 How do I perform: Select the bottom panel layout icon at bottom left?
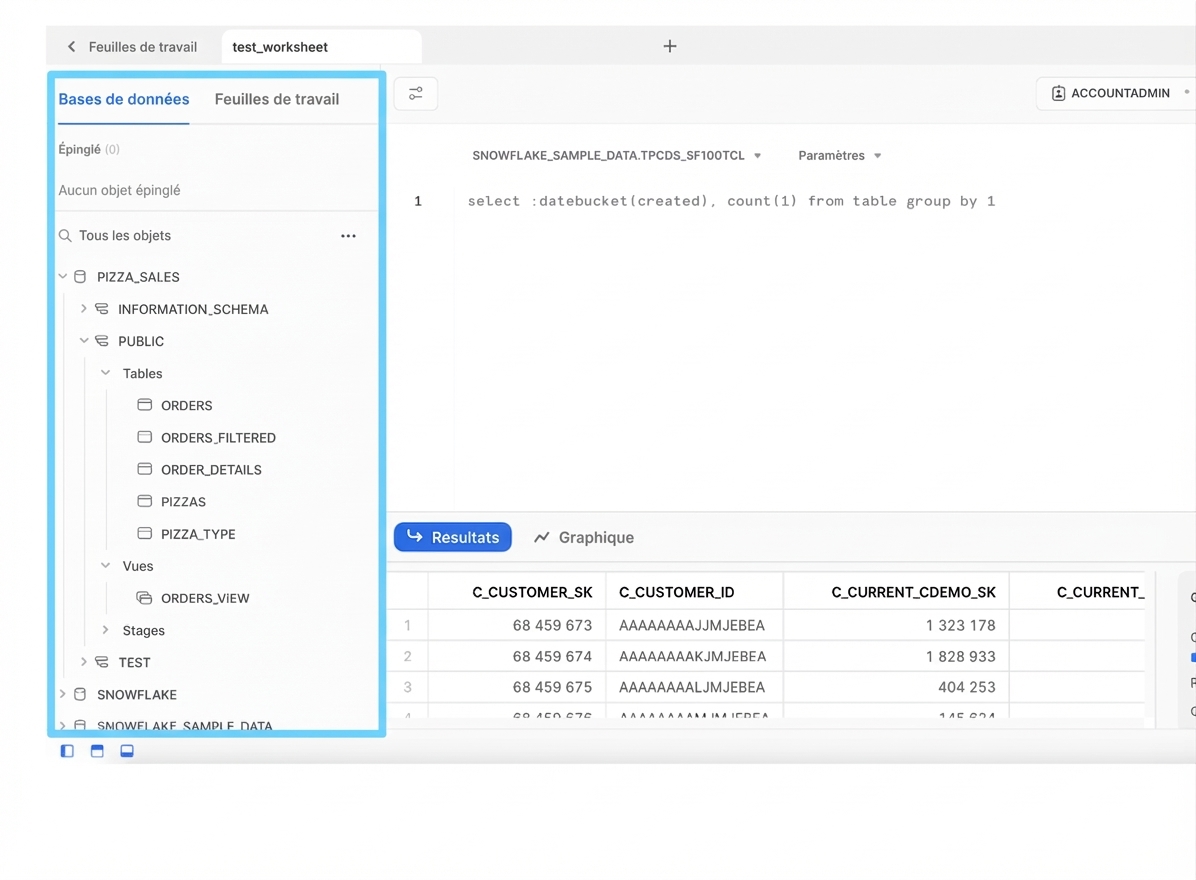pyautogui.click(x=126, y=750)
